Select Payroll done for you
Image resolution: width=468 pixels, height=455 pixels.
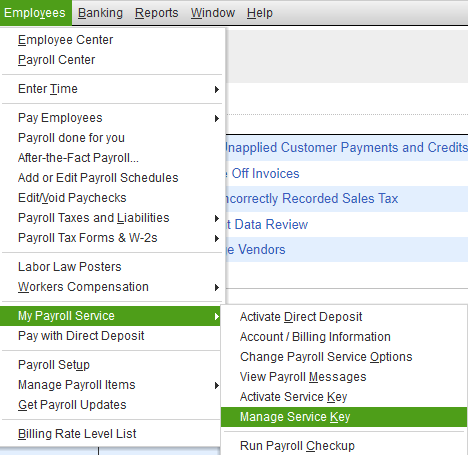pyautogui.click(x=111, y=138)
